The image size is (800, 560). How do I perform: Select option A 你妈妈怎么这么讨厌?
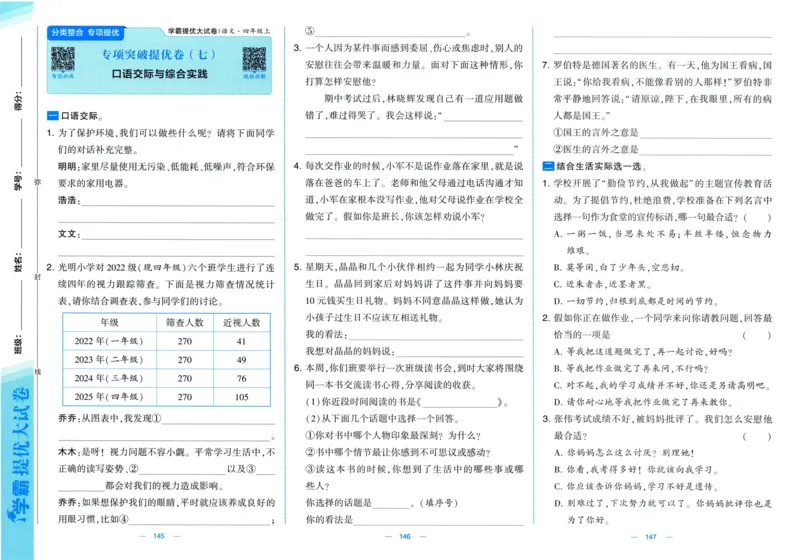pos(624,452)
